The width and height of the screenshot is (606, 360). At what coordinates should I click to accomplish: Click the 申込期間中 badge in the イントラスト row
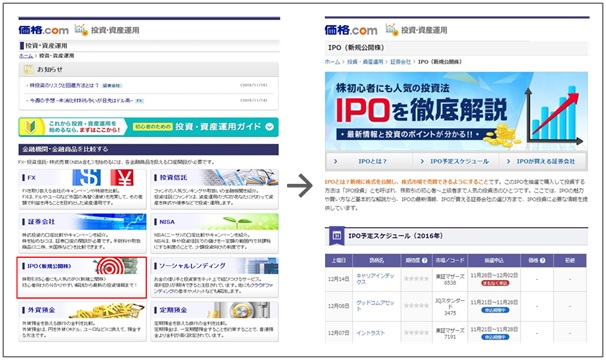tap(495, 337)
